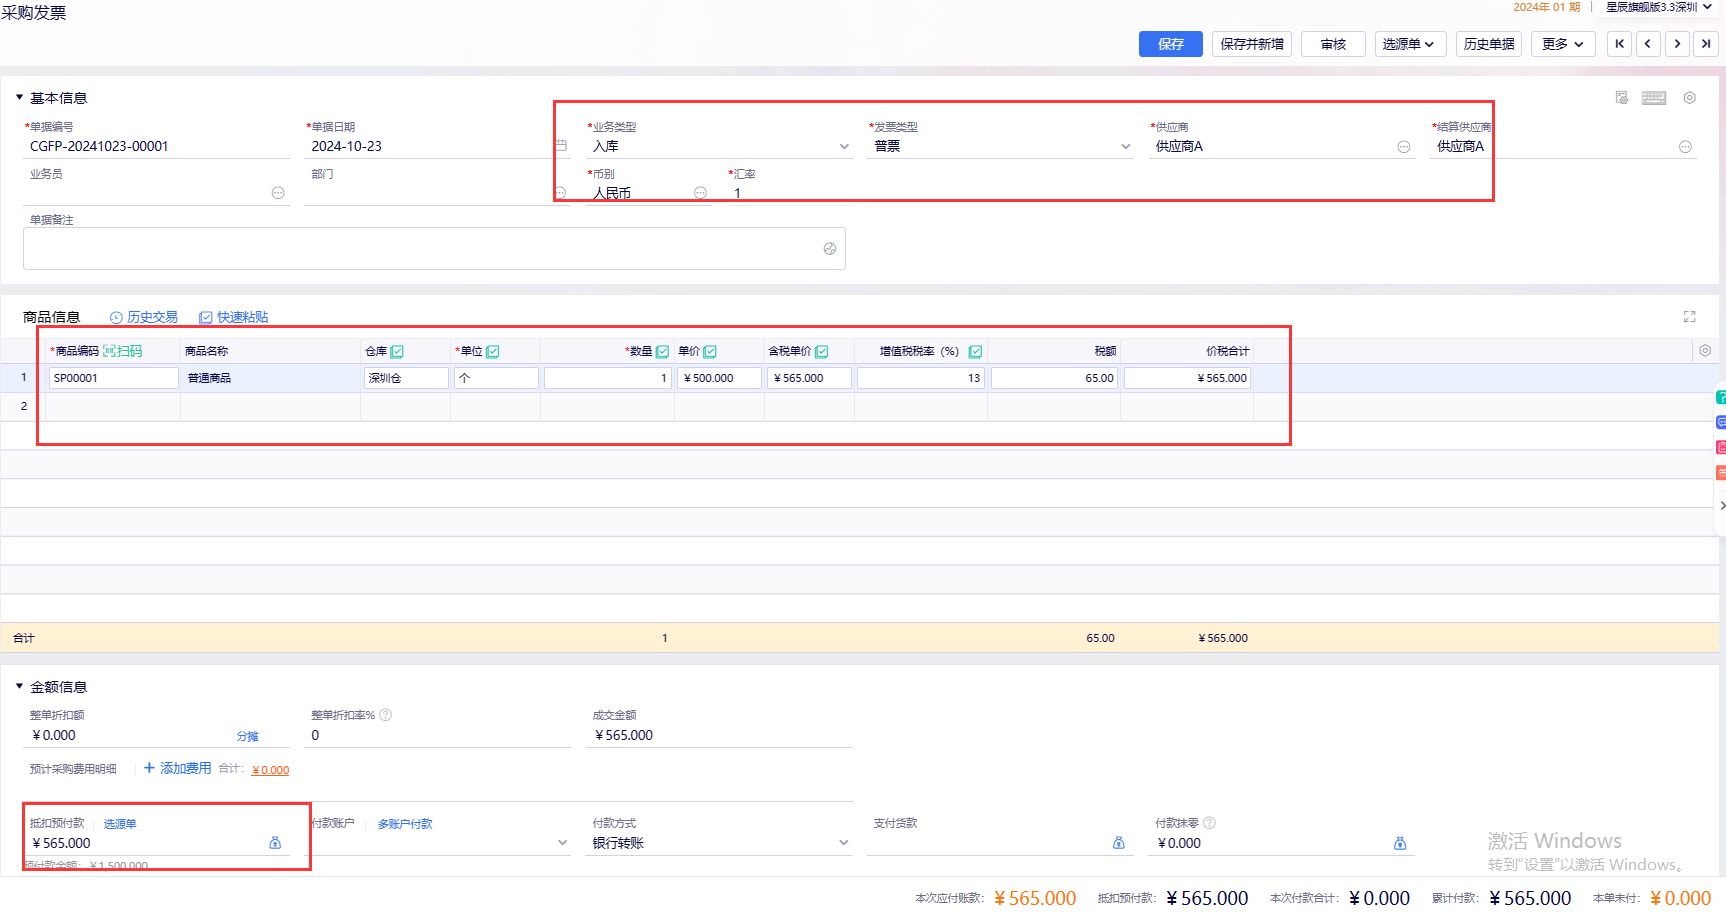Click the ¥500.000 unit price cell
The width and height of the screenshot is (1726, 917).
pyautogui.click(x=719, y=378)
